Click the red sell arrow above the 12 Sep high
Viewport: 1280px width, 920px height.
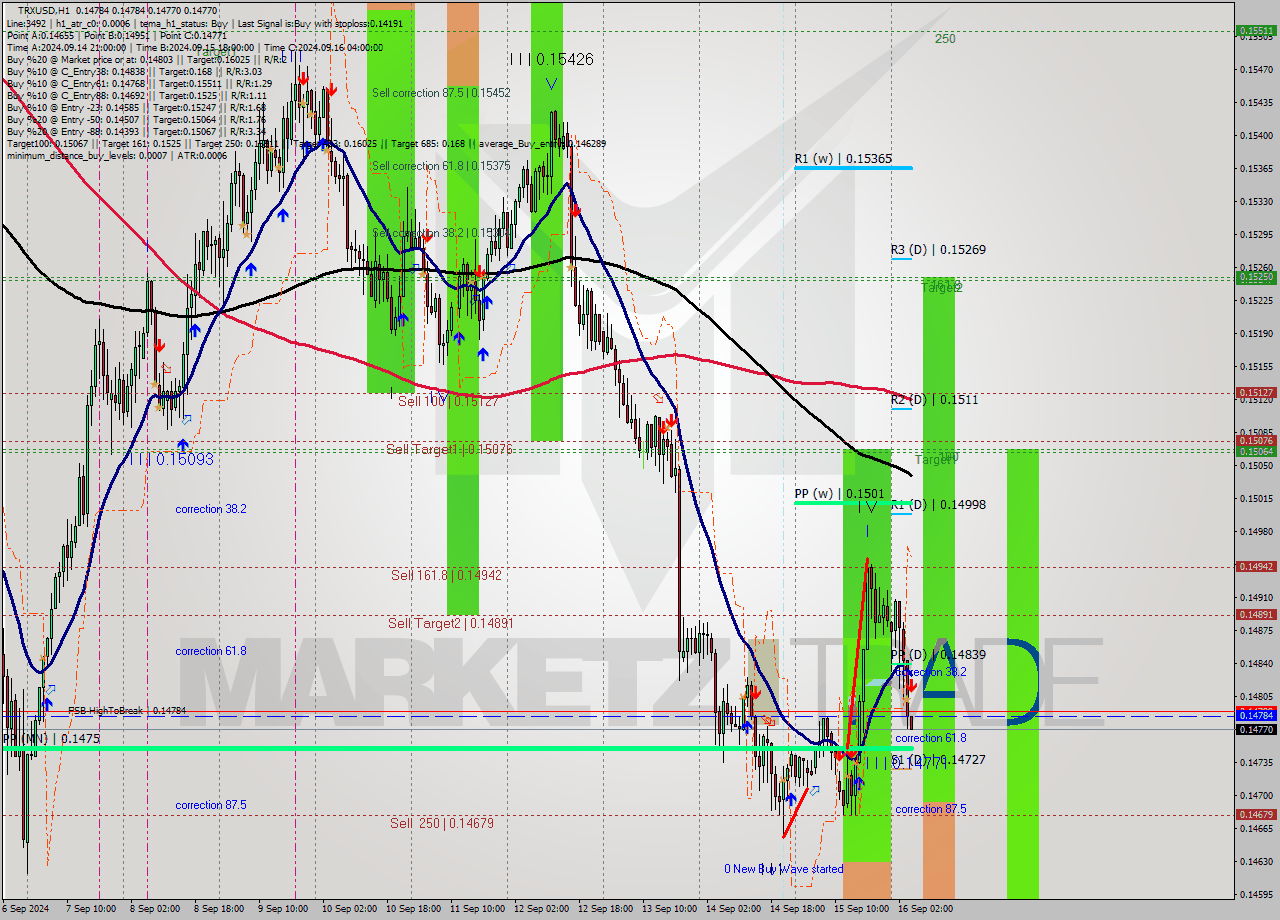(x=575, y=210)
